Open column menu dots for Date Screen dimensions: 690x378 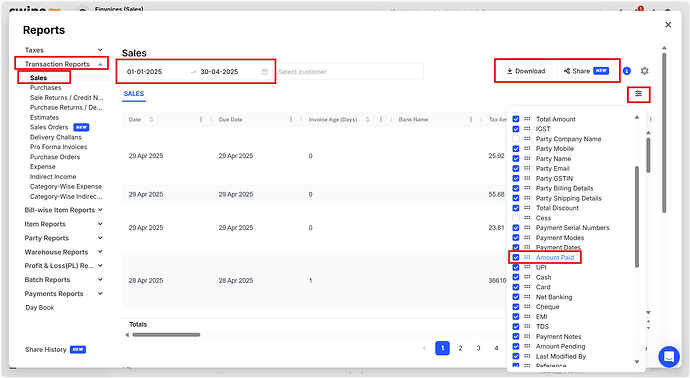[201, 120]
